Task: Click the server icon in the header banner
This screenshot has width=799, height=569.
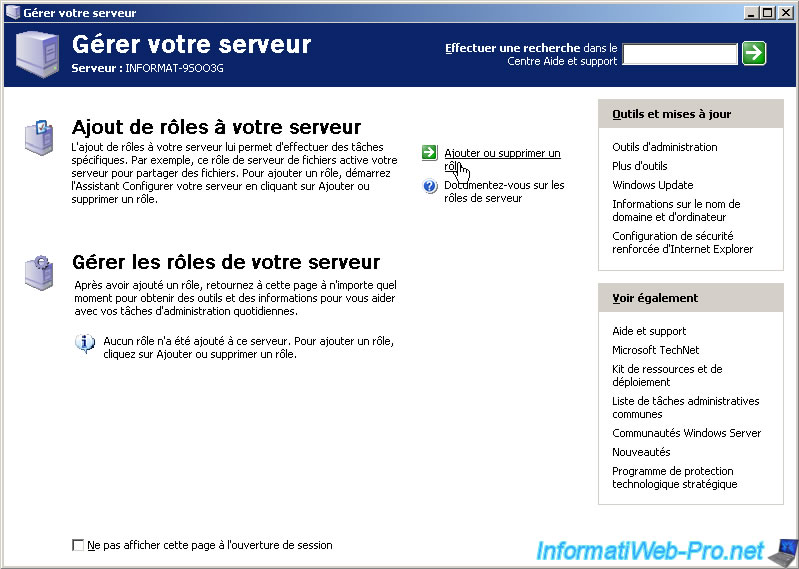Action: pos(37,53)
